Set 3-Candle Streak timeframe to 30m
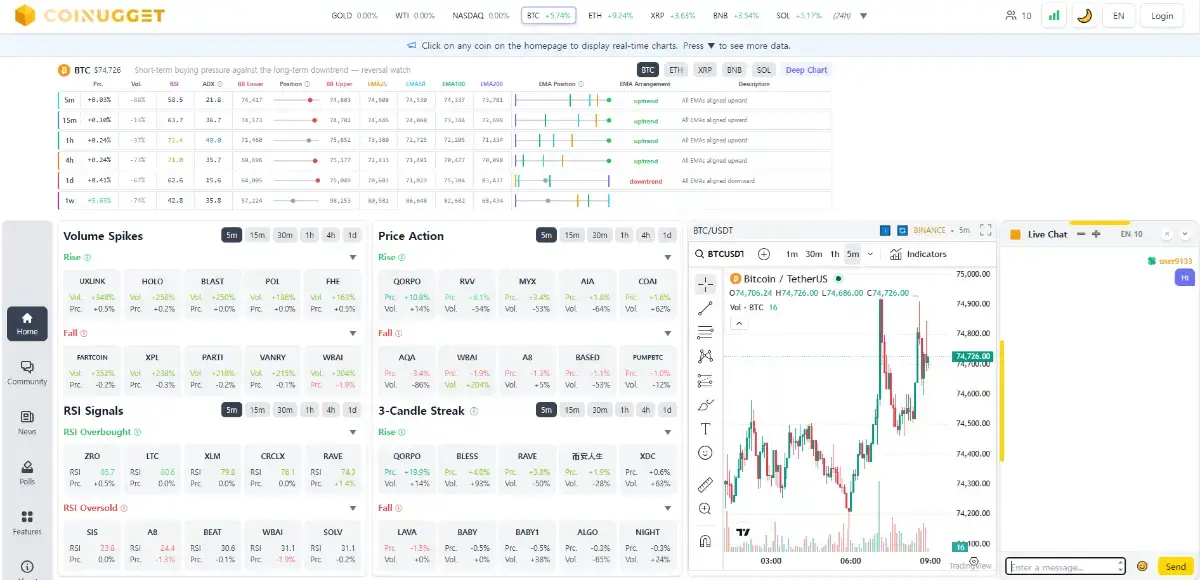 (x=599, y=410)
